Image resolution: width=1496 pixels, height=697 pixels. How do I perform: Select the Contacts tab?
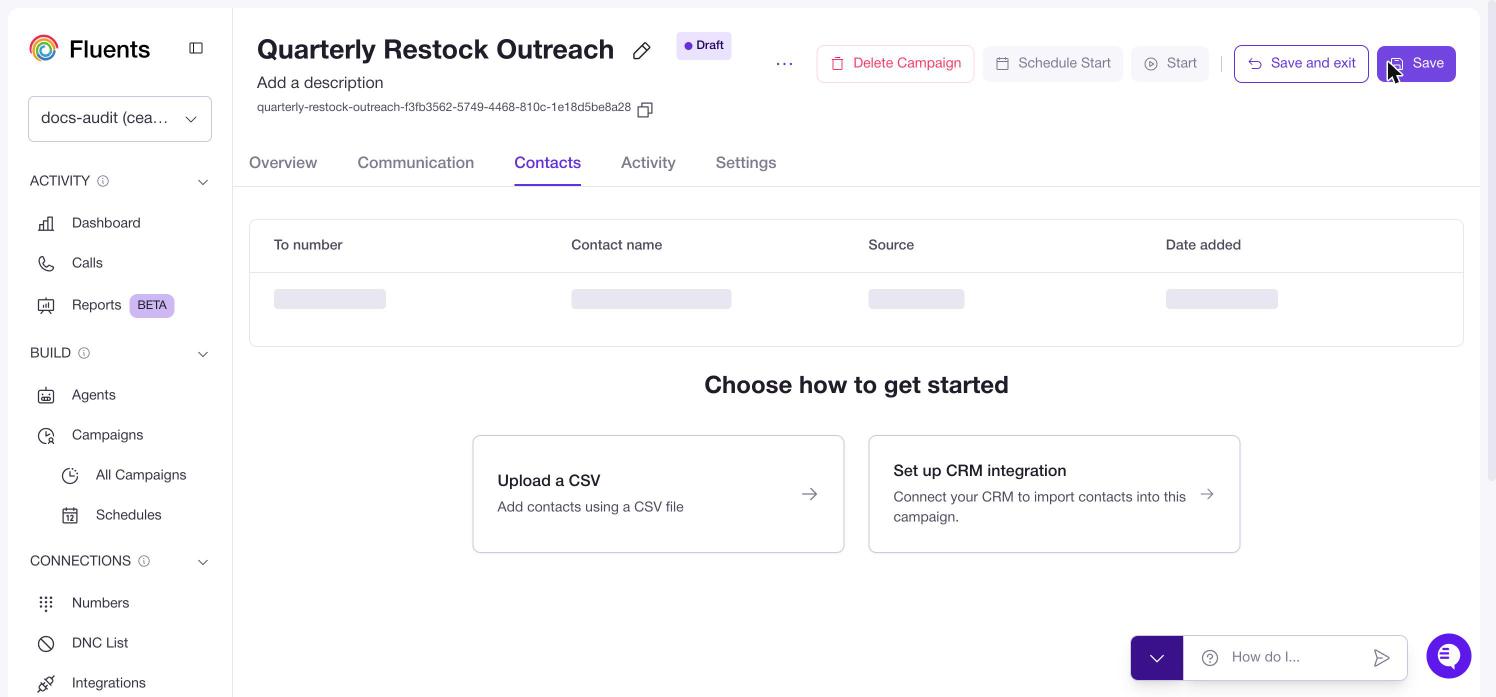point(547,162)
